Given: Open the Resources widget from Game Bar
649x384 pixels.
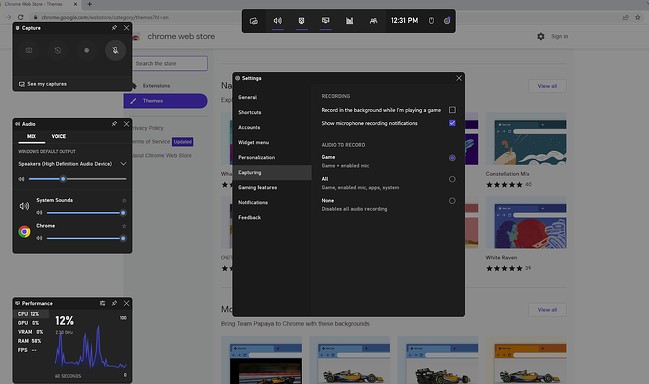Looking at the screenshot, I should [x=349, y=21].
